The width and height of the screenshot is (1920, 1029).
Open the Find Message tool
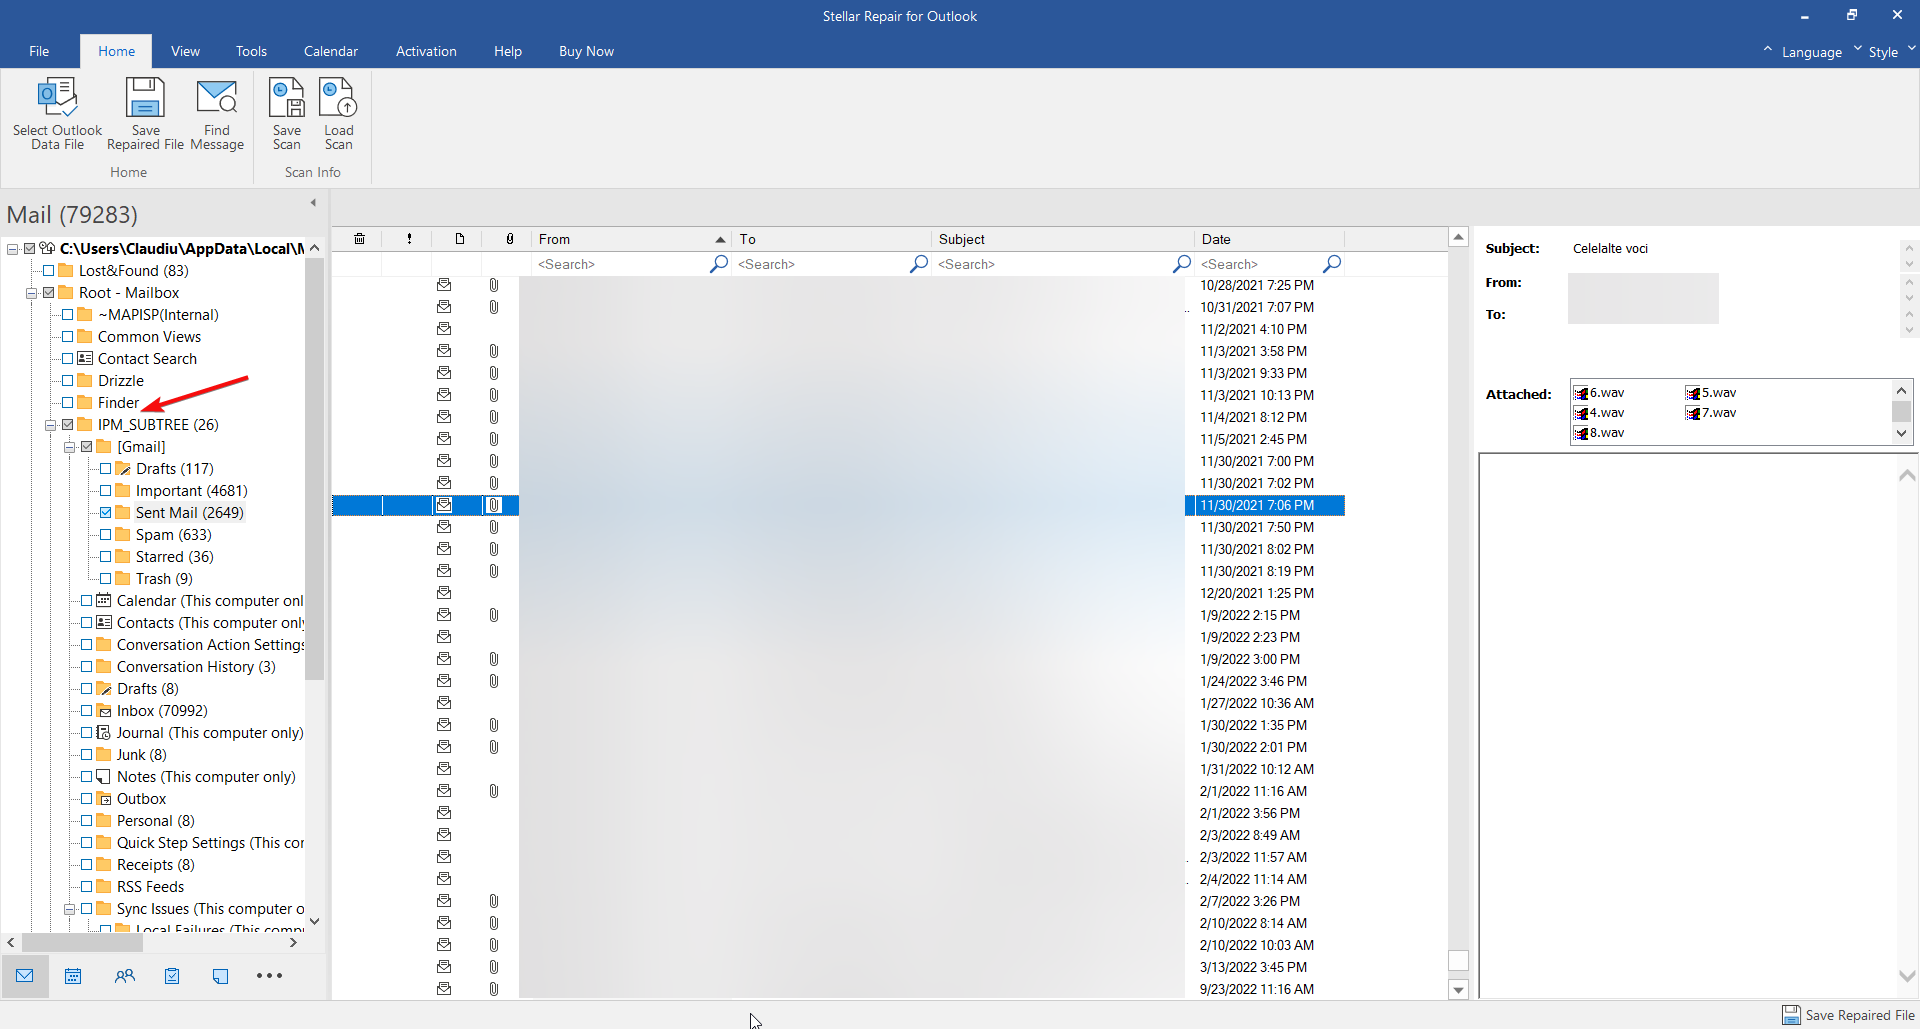pos(217,114)
